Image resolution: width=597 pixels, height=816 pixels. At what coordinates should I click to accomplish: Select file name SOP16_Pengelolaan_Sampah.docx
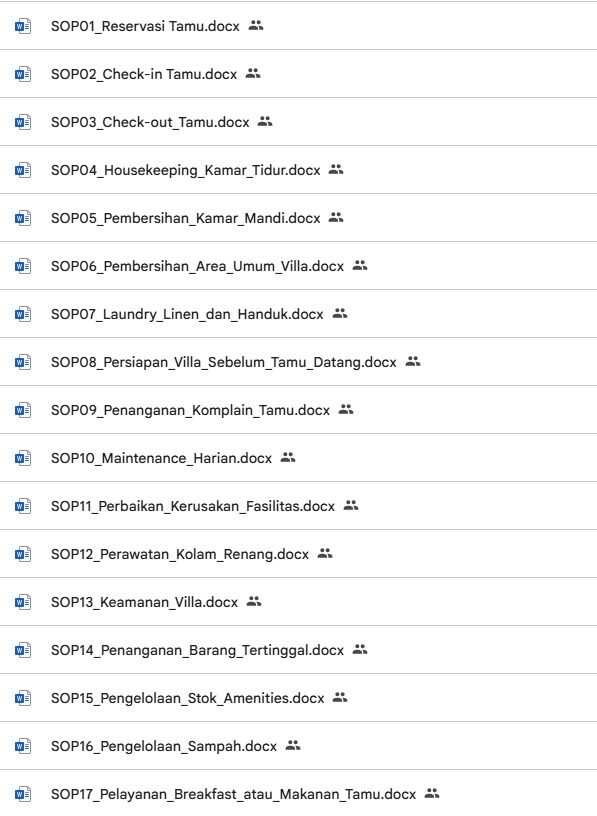pyautogui.click(x=164, y=746)
